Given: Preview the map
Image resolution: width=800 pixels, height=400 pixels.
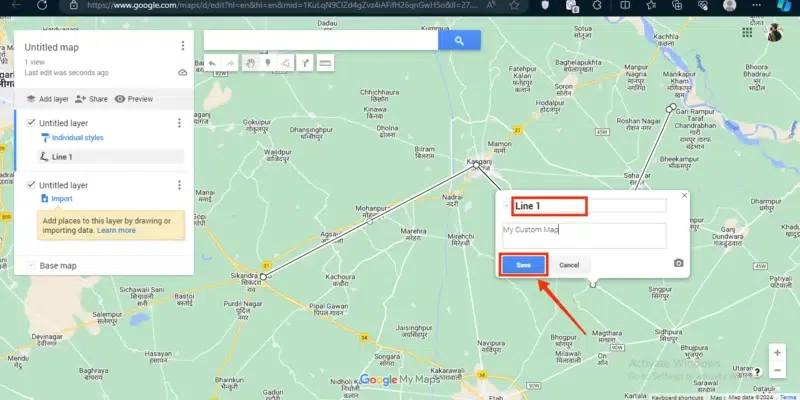Looking at the screenshot, I should [x=134, y=99].
